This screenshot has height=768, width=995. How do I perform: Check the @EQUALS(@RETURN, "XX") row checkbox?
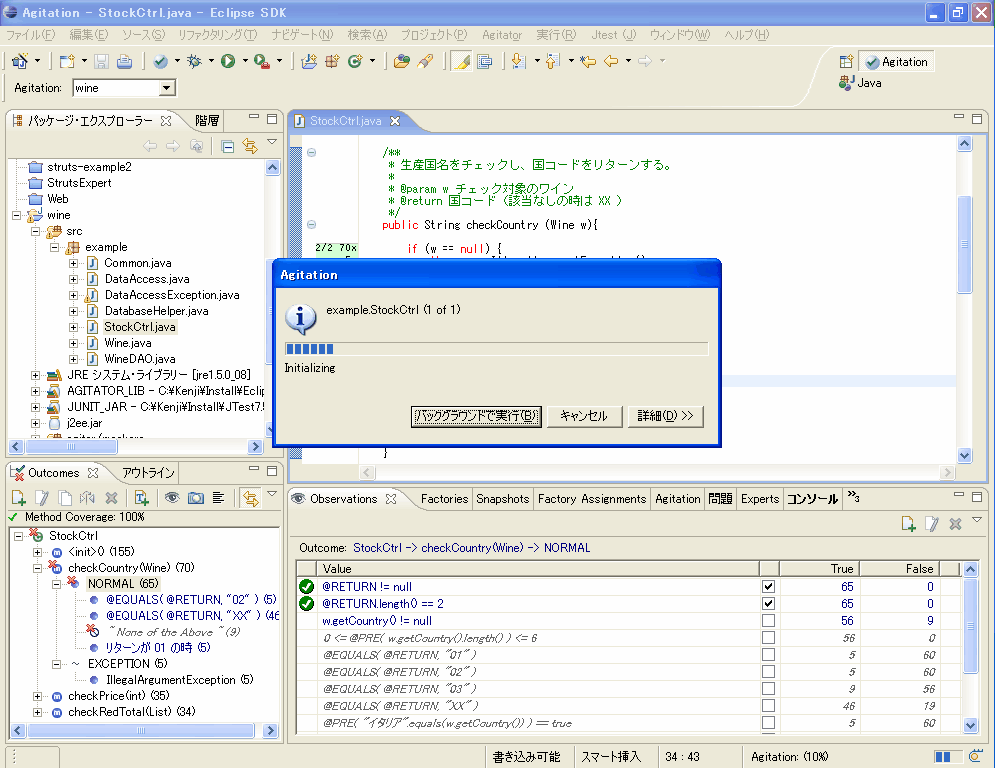[x=768, y=706]
